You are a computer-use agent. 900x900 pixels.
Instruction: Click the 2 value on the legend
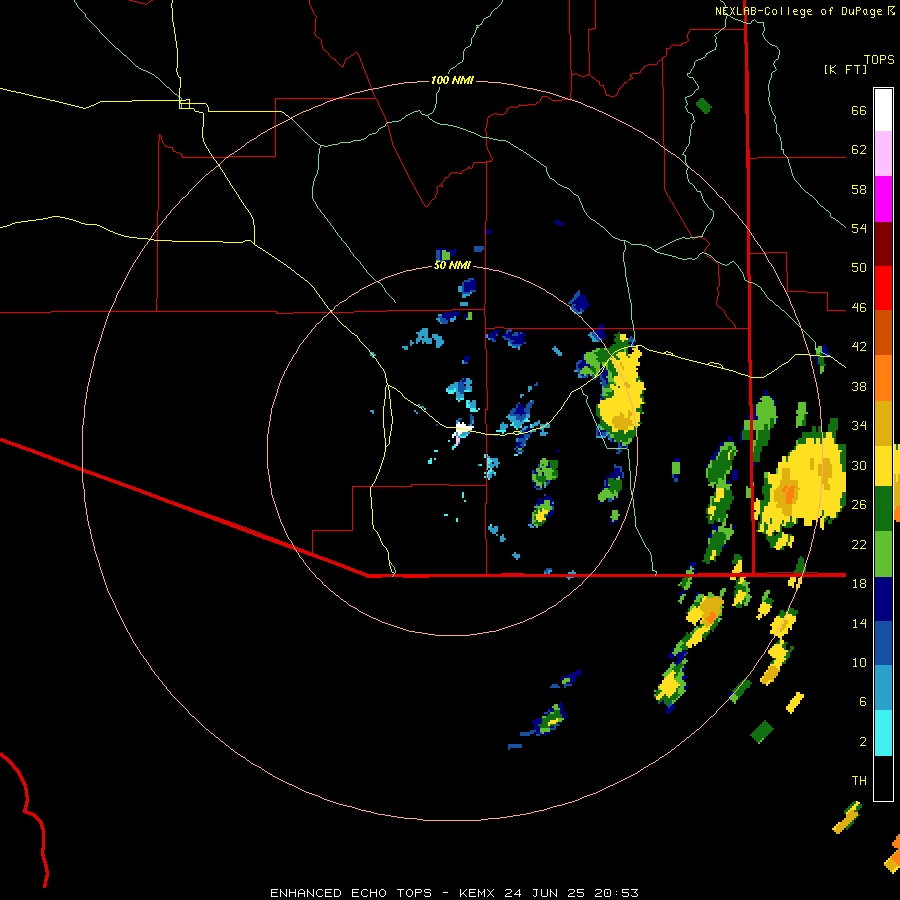862,742
